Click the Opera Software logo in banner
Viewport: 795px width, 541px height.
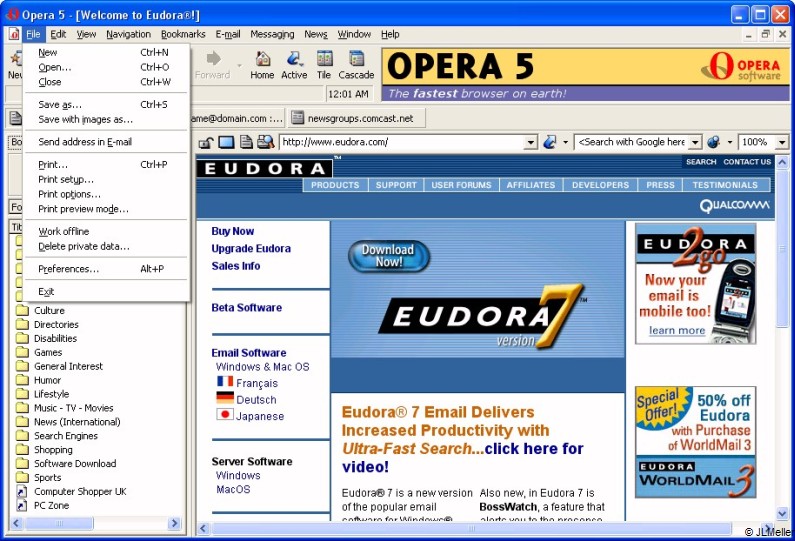742,67
